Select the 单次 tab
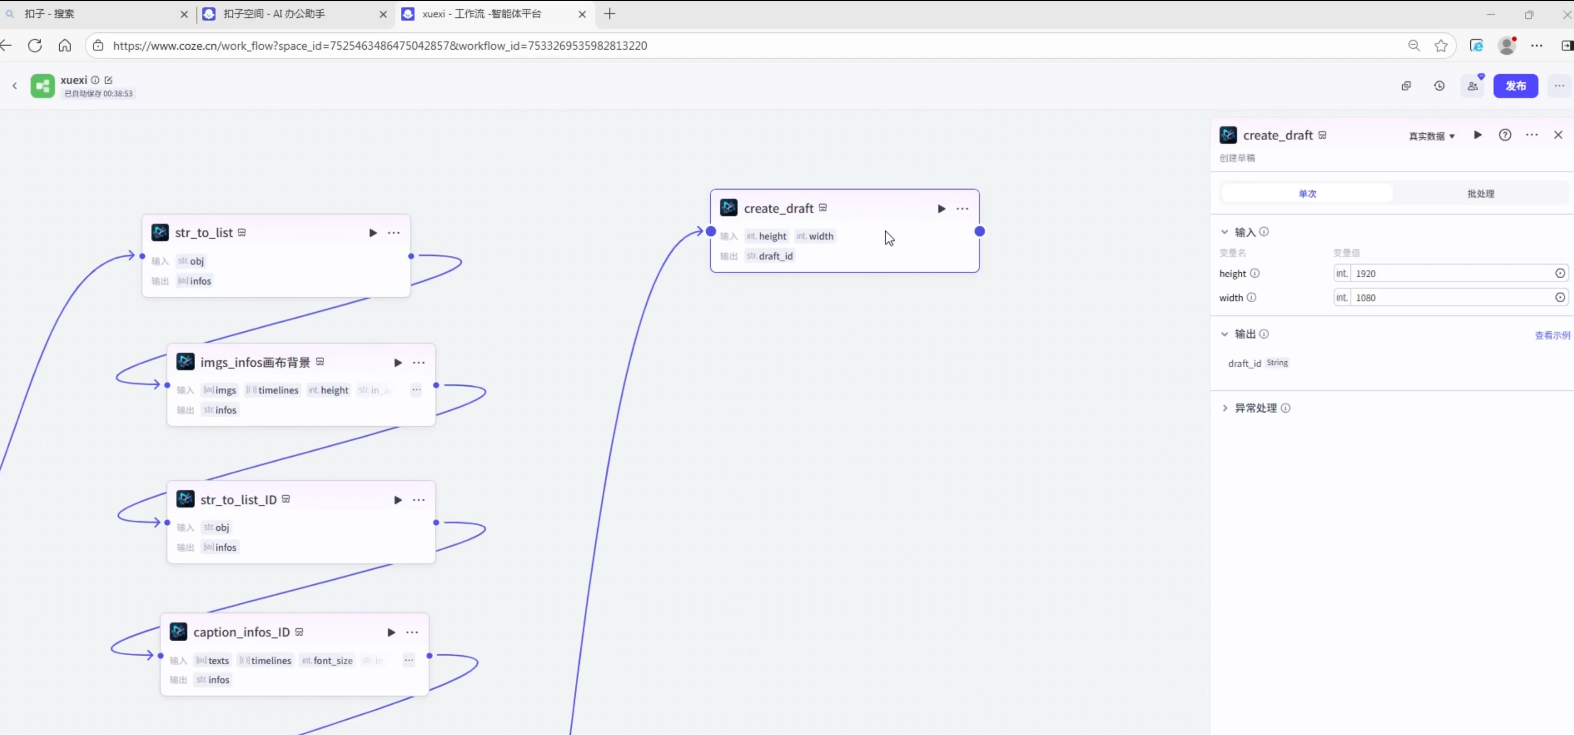1574x735 pixels. [x=1307, y=194]
